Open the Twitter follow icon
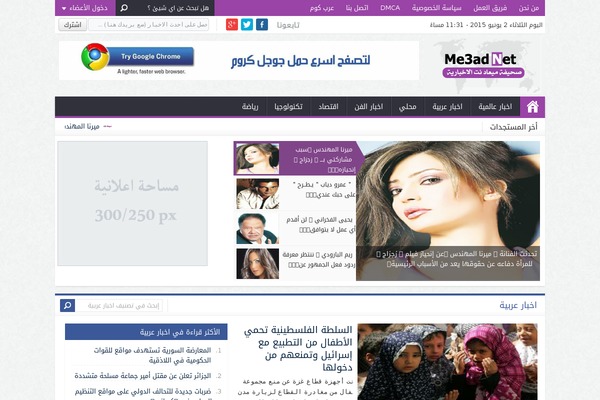 pyautogui.click(x=247, y=24)
